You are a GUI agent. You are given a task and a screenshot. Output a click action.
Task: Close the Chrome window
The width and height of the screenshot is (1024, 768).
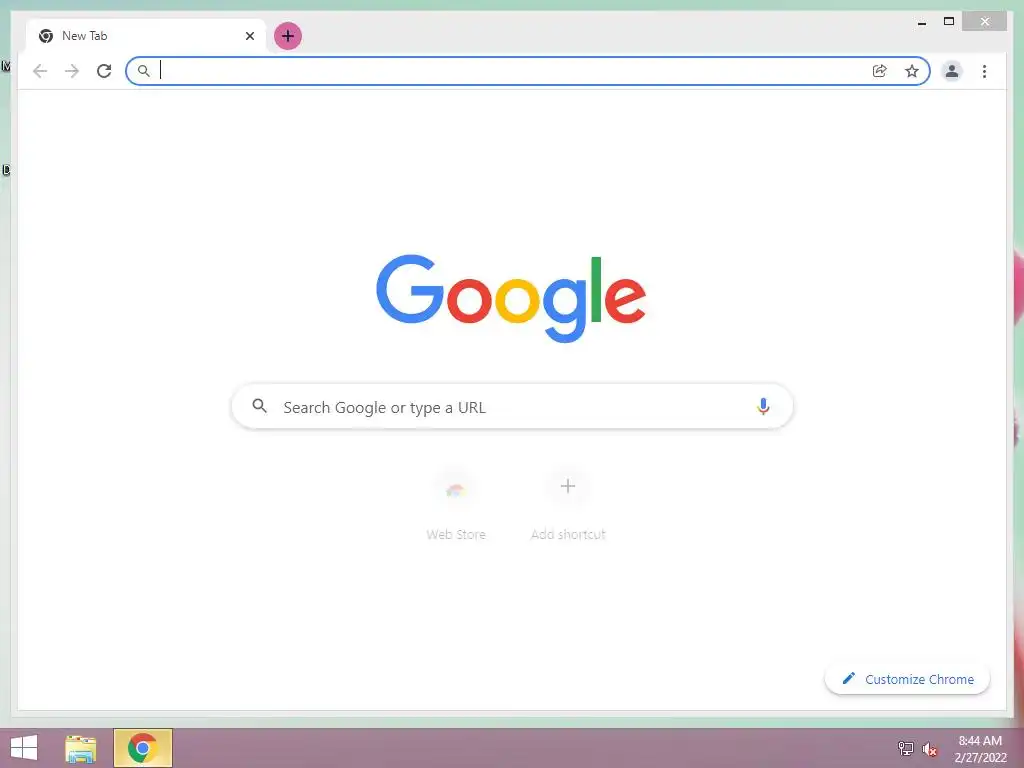coord(985,22)
